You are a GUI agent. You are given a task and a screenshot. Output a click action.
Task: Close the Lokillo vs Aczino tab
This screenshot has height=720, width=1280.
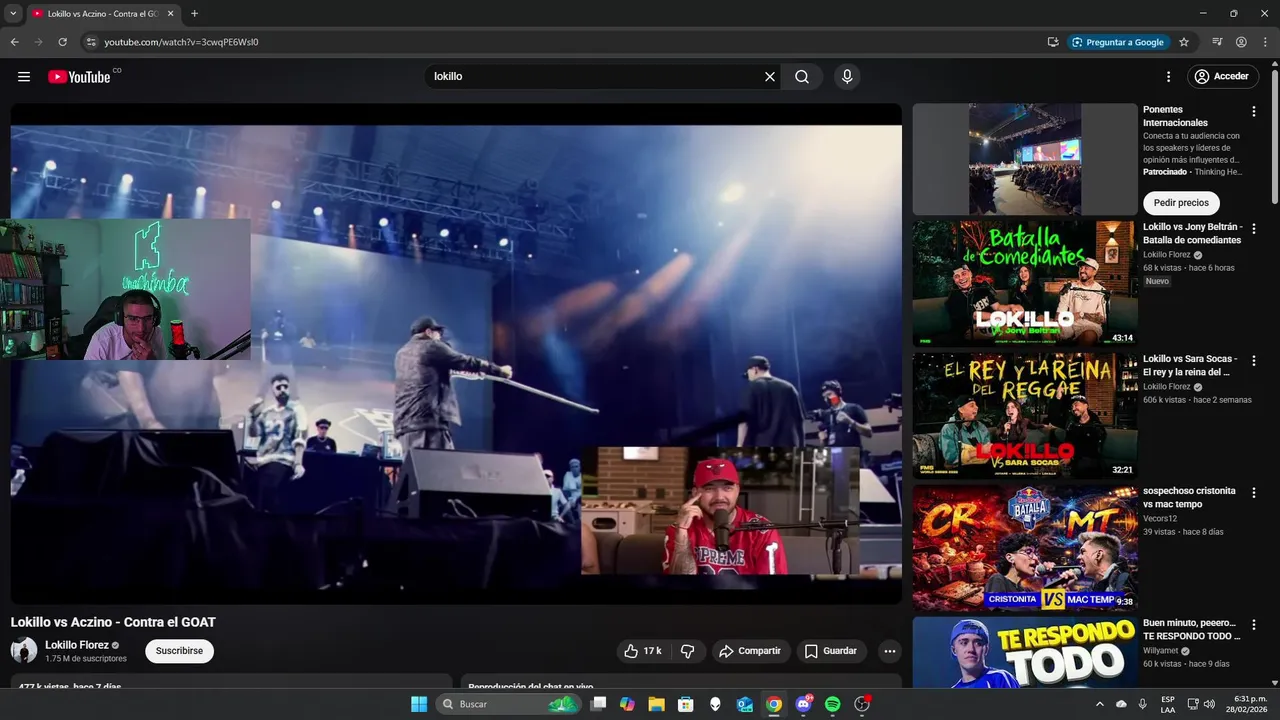click(x=170, y=14)
